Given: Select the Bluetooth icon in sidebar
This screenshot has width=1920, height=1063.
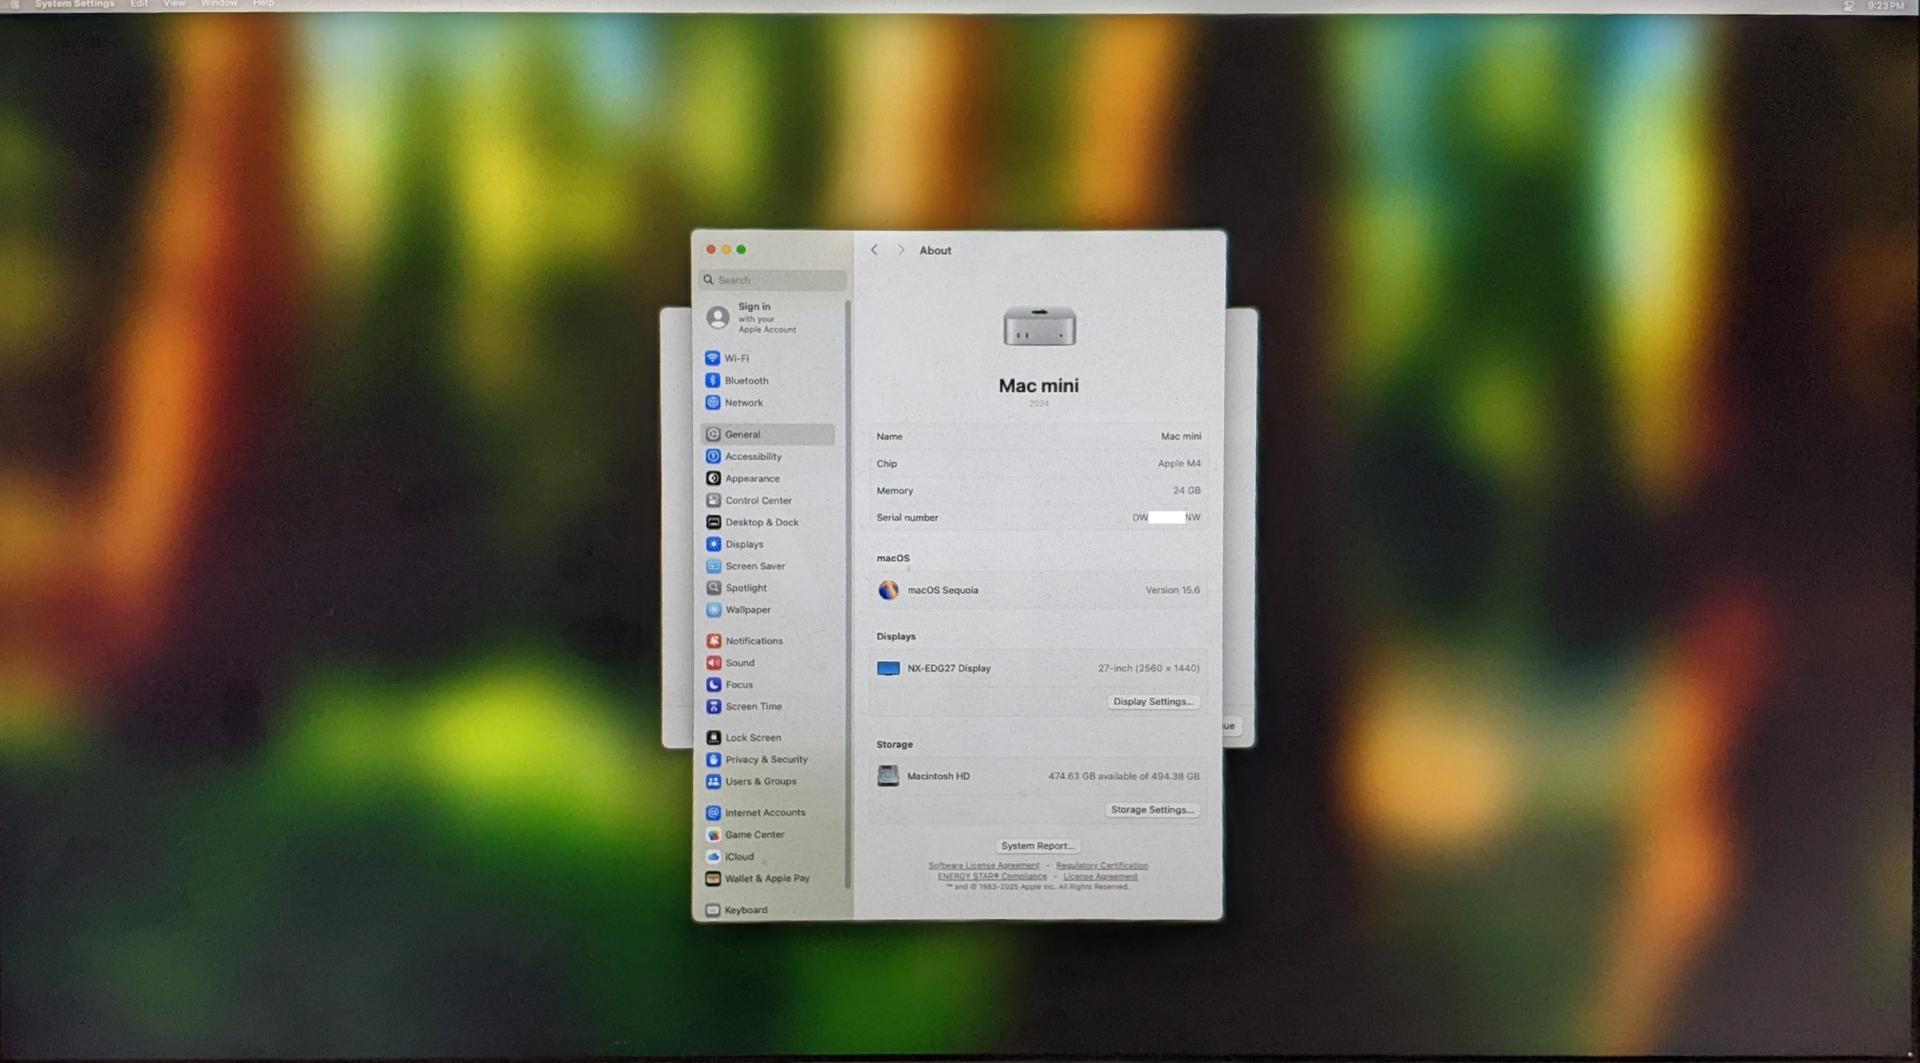Looking at the screenshot, I should point(712,380).
